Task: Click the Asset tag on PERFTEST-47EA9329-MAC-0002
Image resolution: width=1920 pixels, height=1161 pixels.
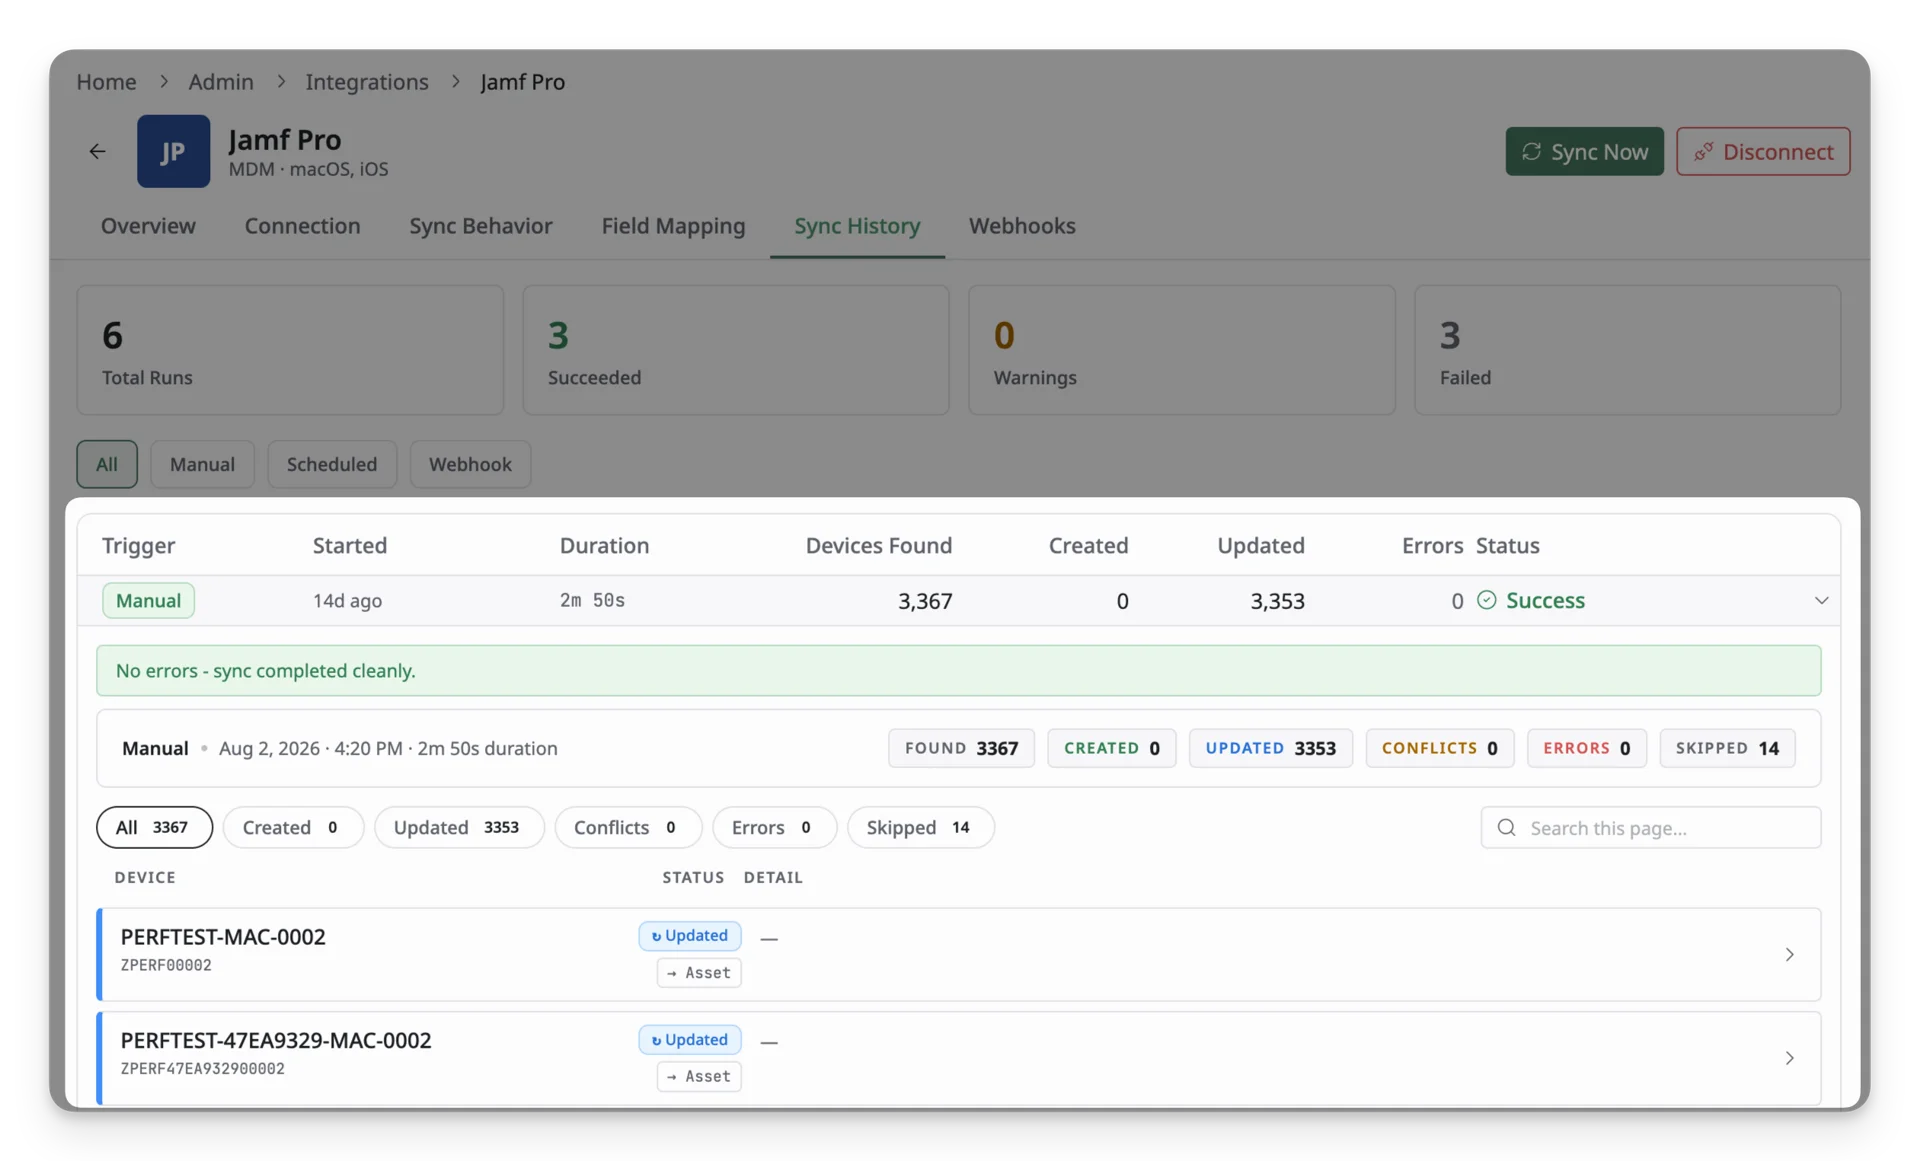Action: (699, 1077)
